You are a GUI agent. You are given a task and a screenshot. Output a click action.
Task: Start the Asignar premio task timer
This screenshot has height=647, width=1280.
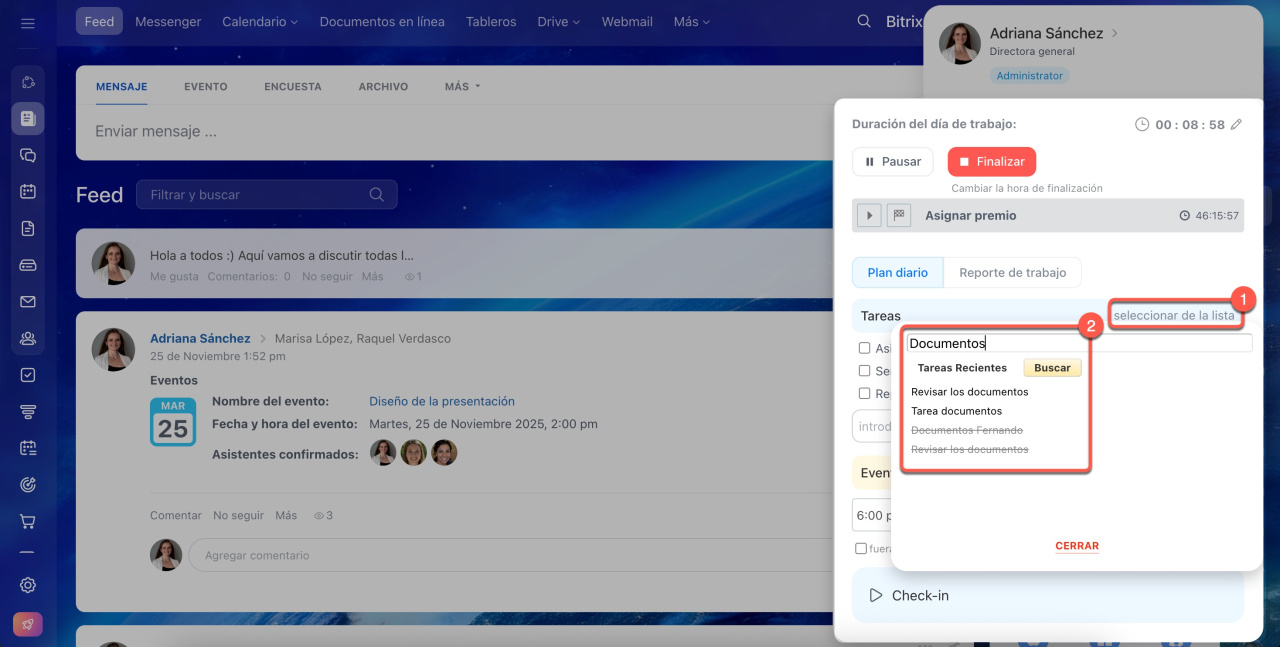pyautogui.click(x=869, y=215)
